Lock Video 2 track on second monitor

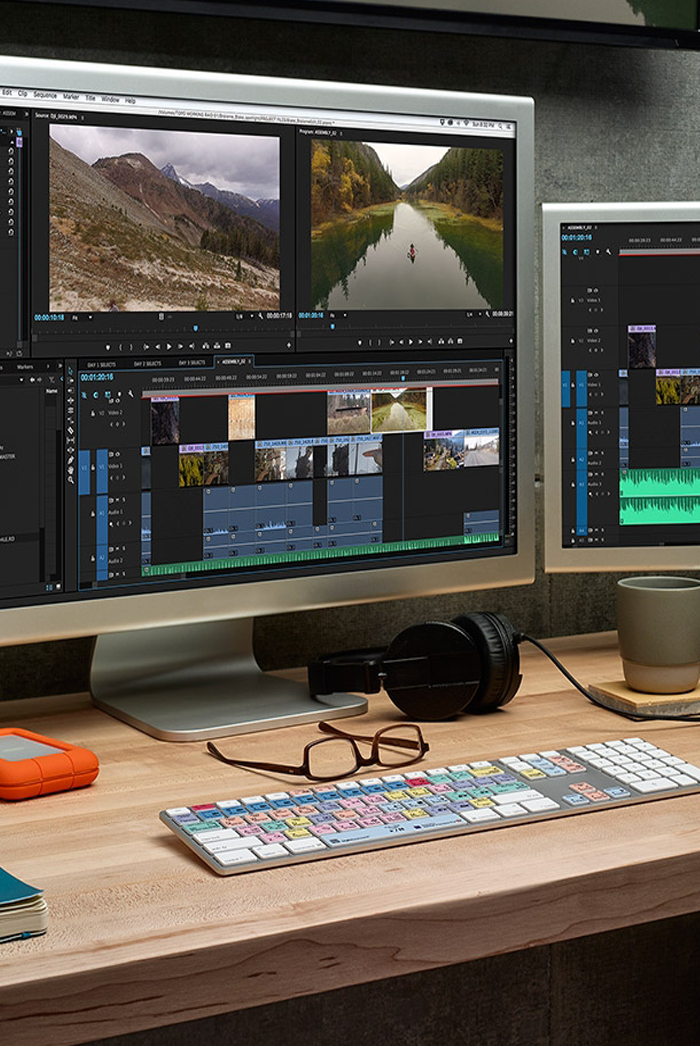point(573,341)
